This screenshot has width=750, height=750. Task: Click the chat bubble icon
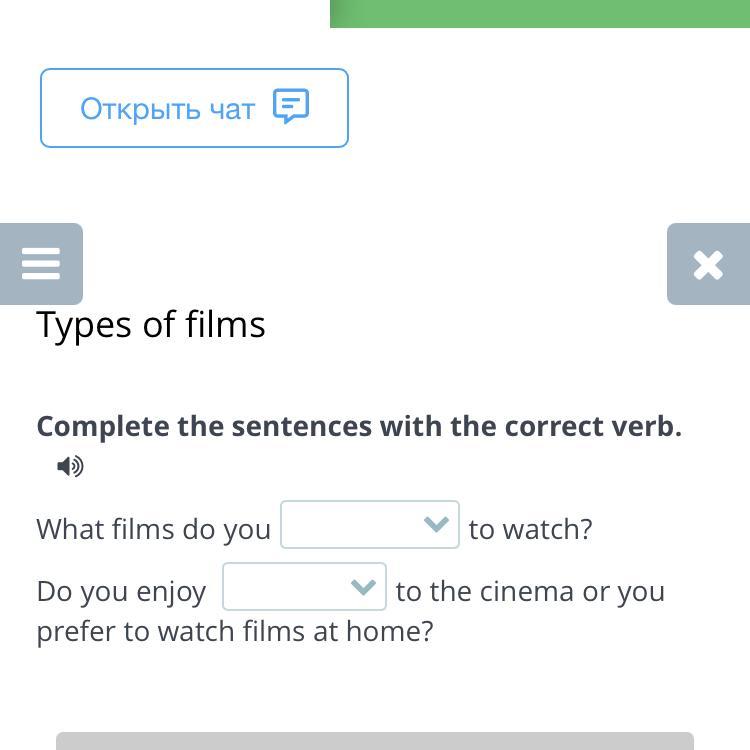(291, 106)
